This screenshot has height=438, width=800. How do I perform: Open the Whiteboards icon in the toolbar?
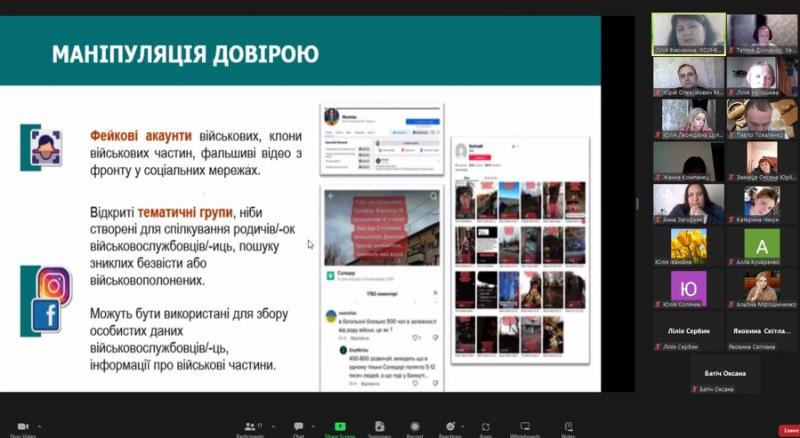[525, 426]
